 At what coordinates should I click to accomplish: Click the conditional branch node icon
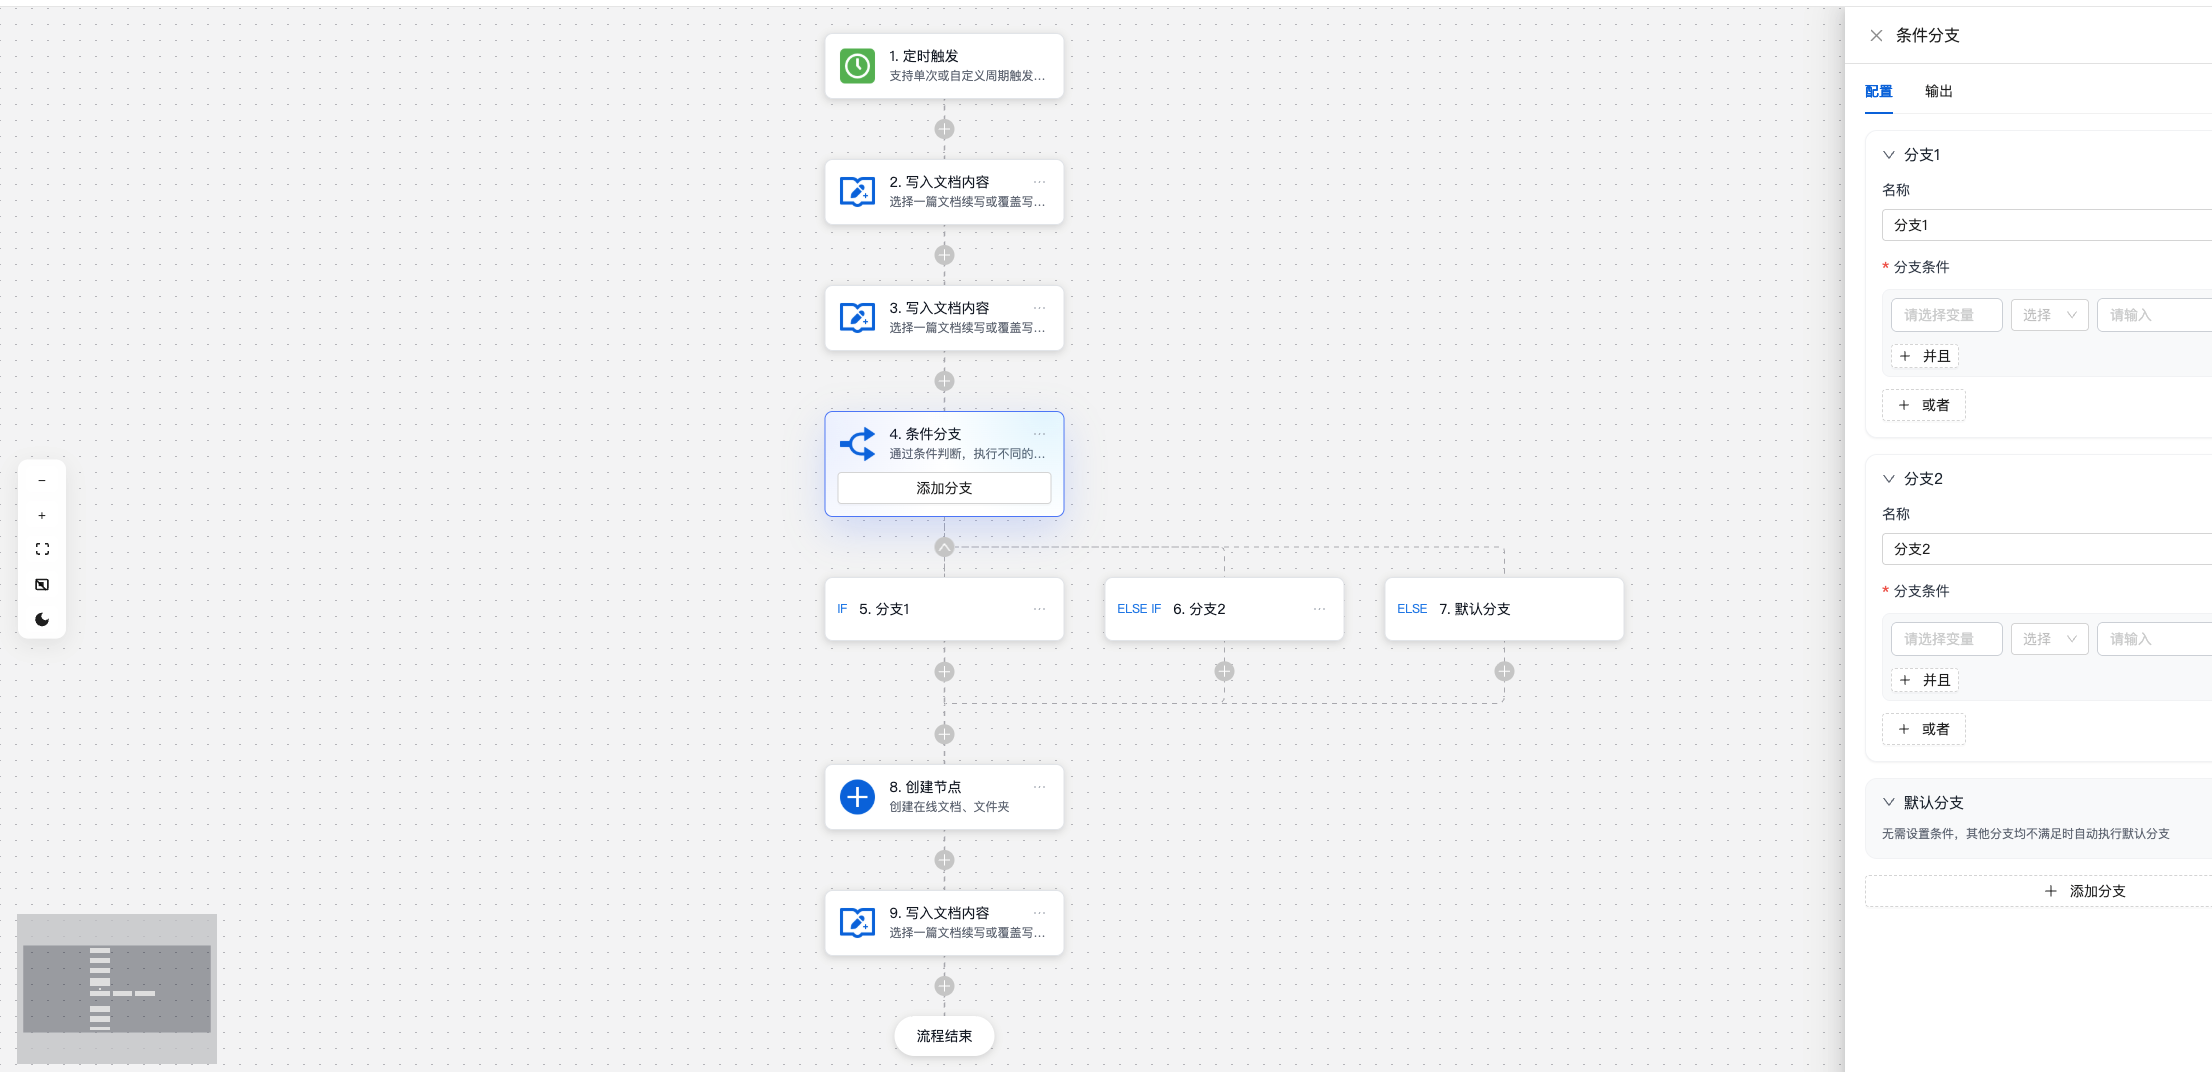(x=857, y=444)
